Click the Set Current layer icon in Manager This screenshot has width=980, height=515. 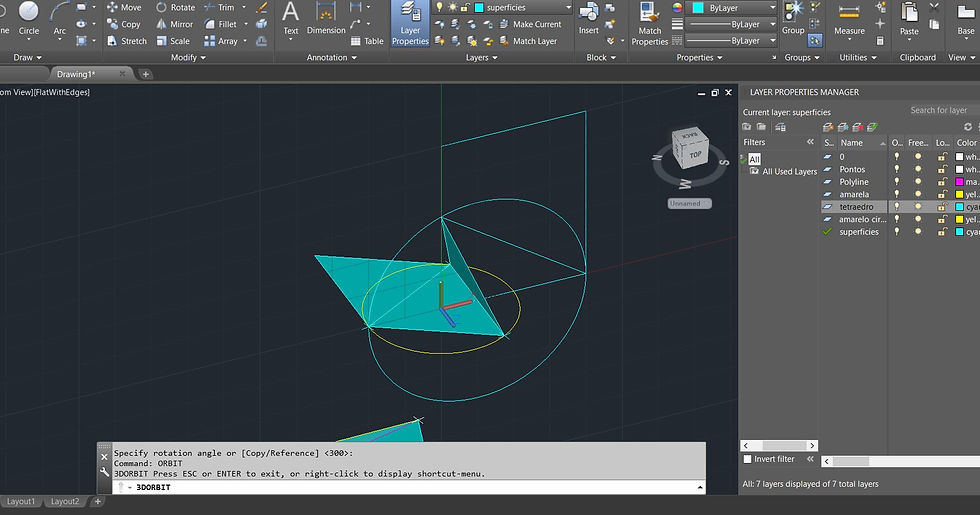(872, 127)
